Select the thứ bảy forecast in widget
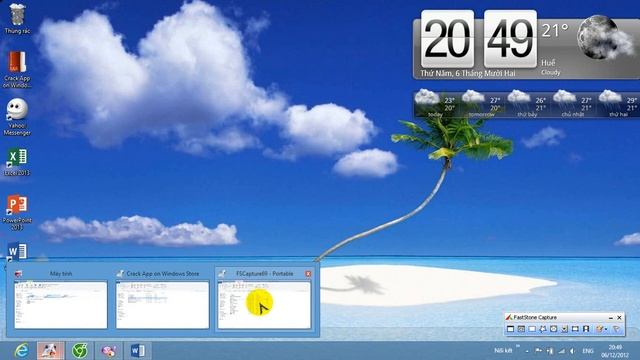This screenshot has height=360, width=640. (527, 104)
